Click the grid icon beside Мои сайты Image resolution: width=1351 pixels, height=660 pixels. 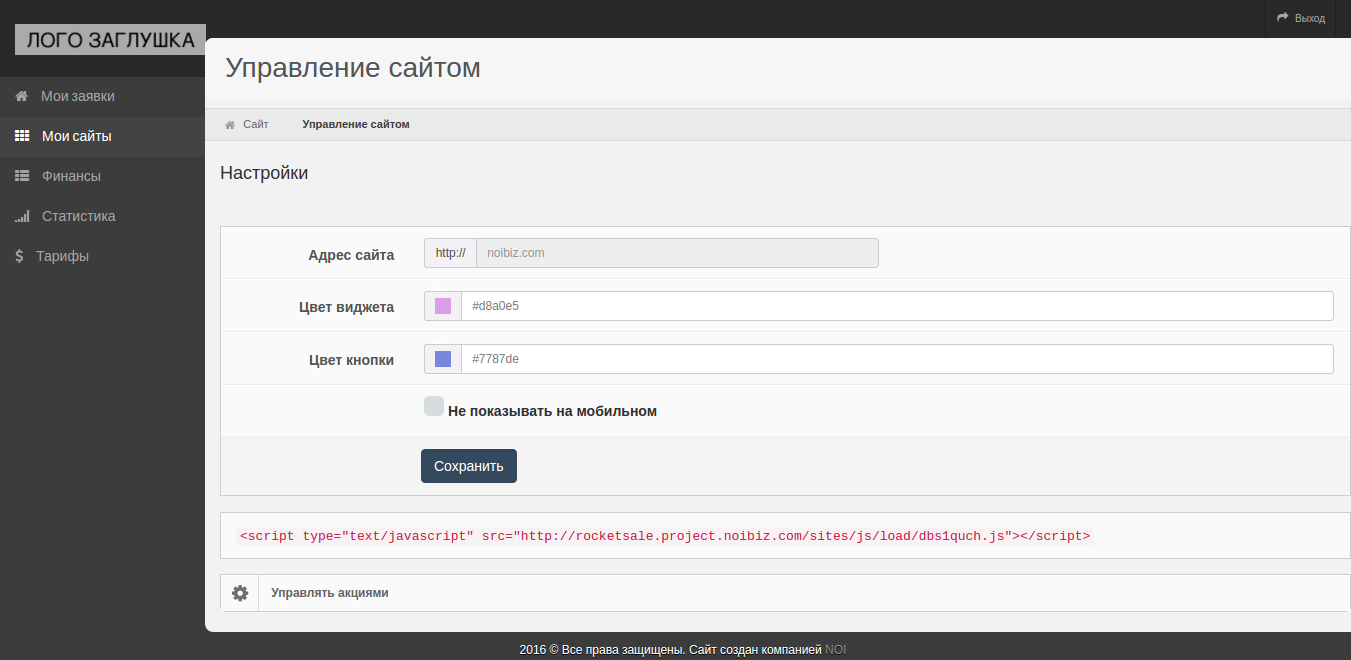pyautogui.click(x=22, y=136)
